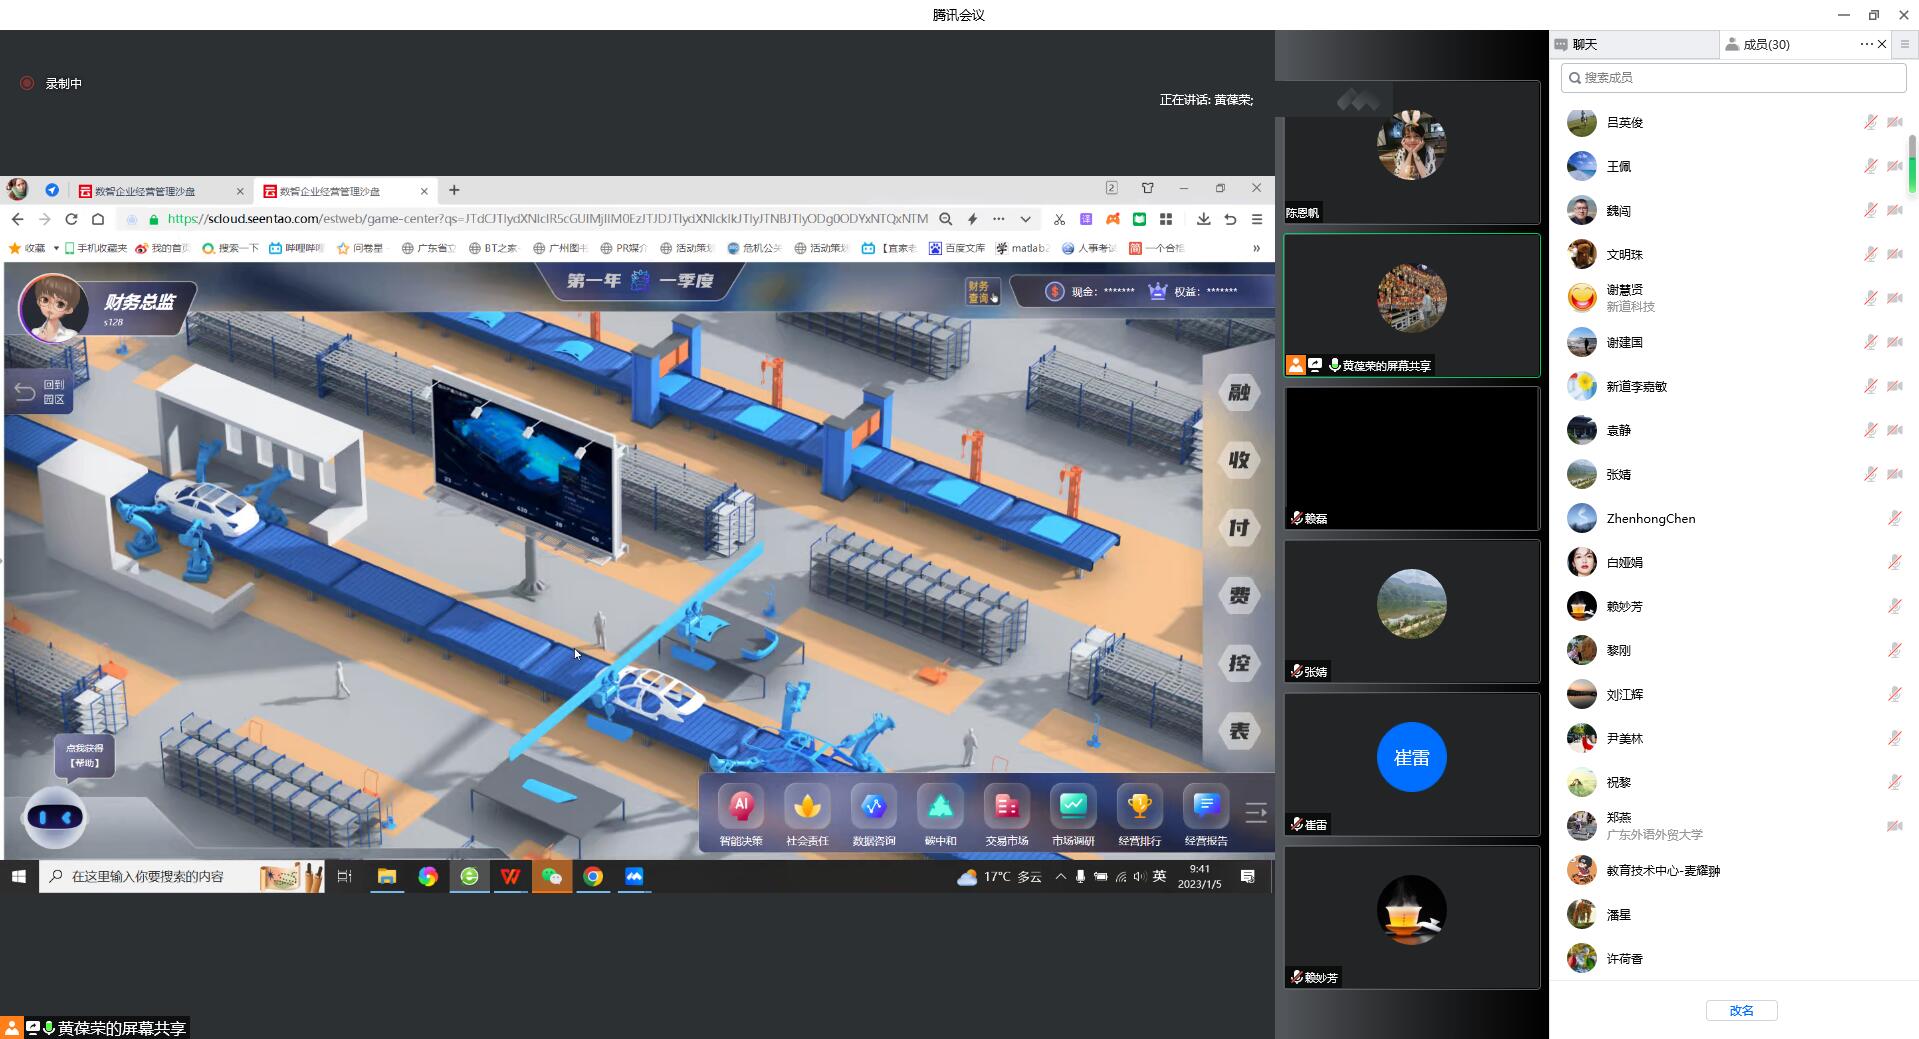Screen dimensions: 1919x1039
Task: Click the 社会责任 icon
Action: coord(807,807)
